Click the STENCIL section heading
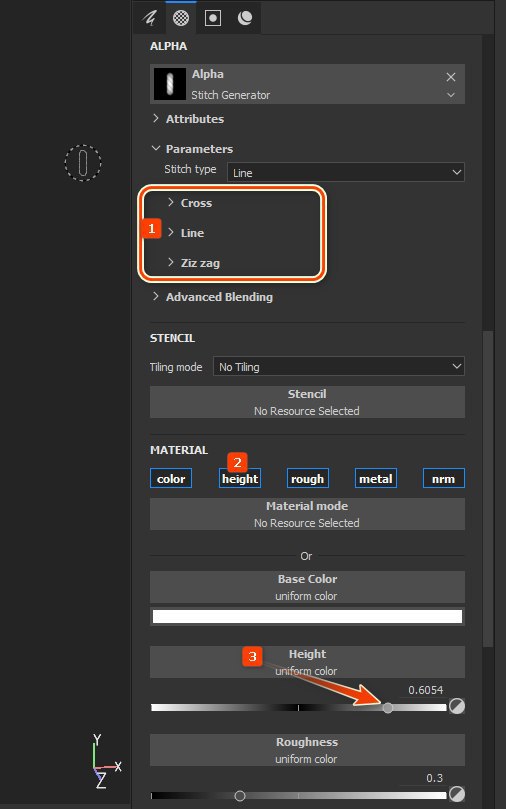This screenshot has height=809, width=506. coord(172,338)
